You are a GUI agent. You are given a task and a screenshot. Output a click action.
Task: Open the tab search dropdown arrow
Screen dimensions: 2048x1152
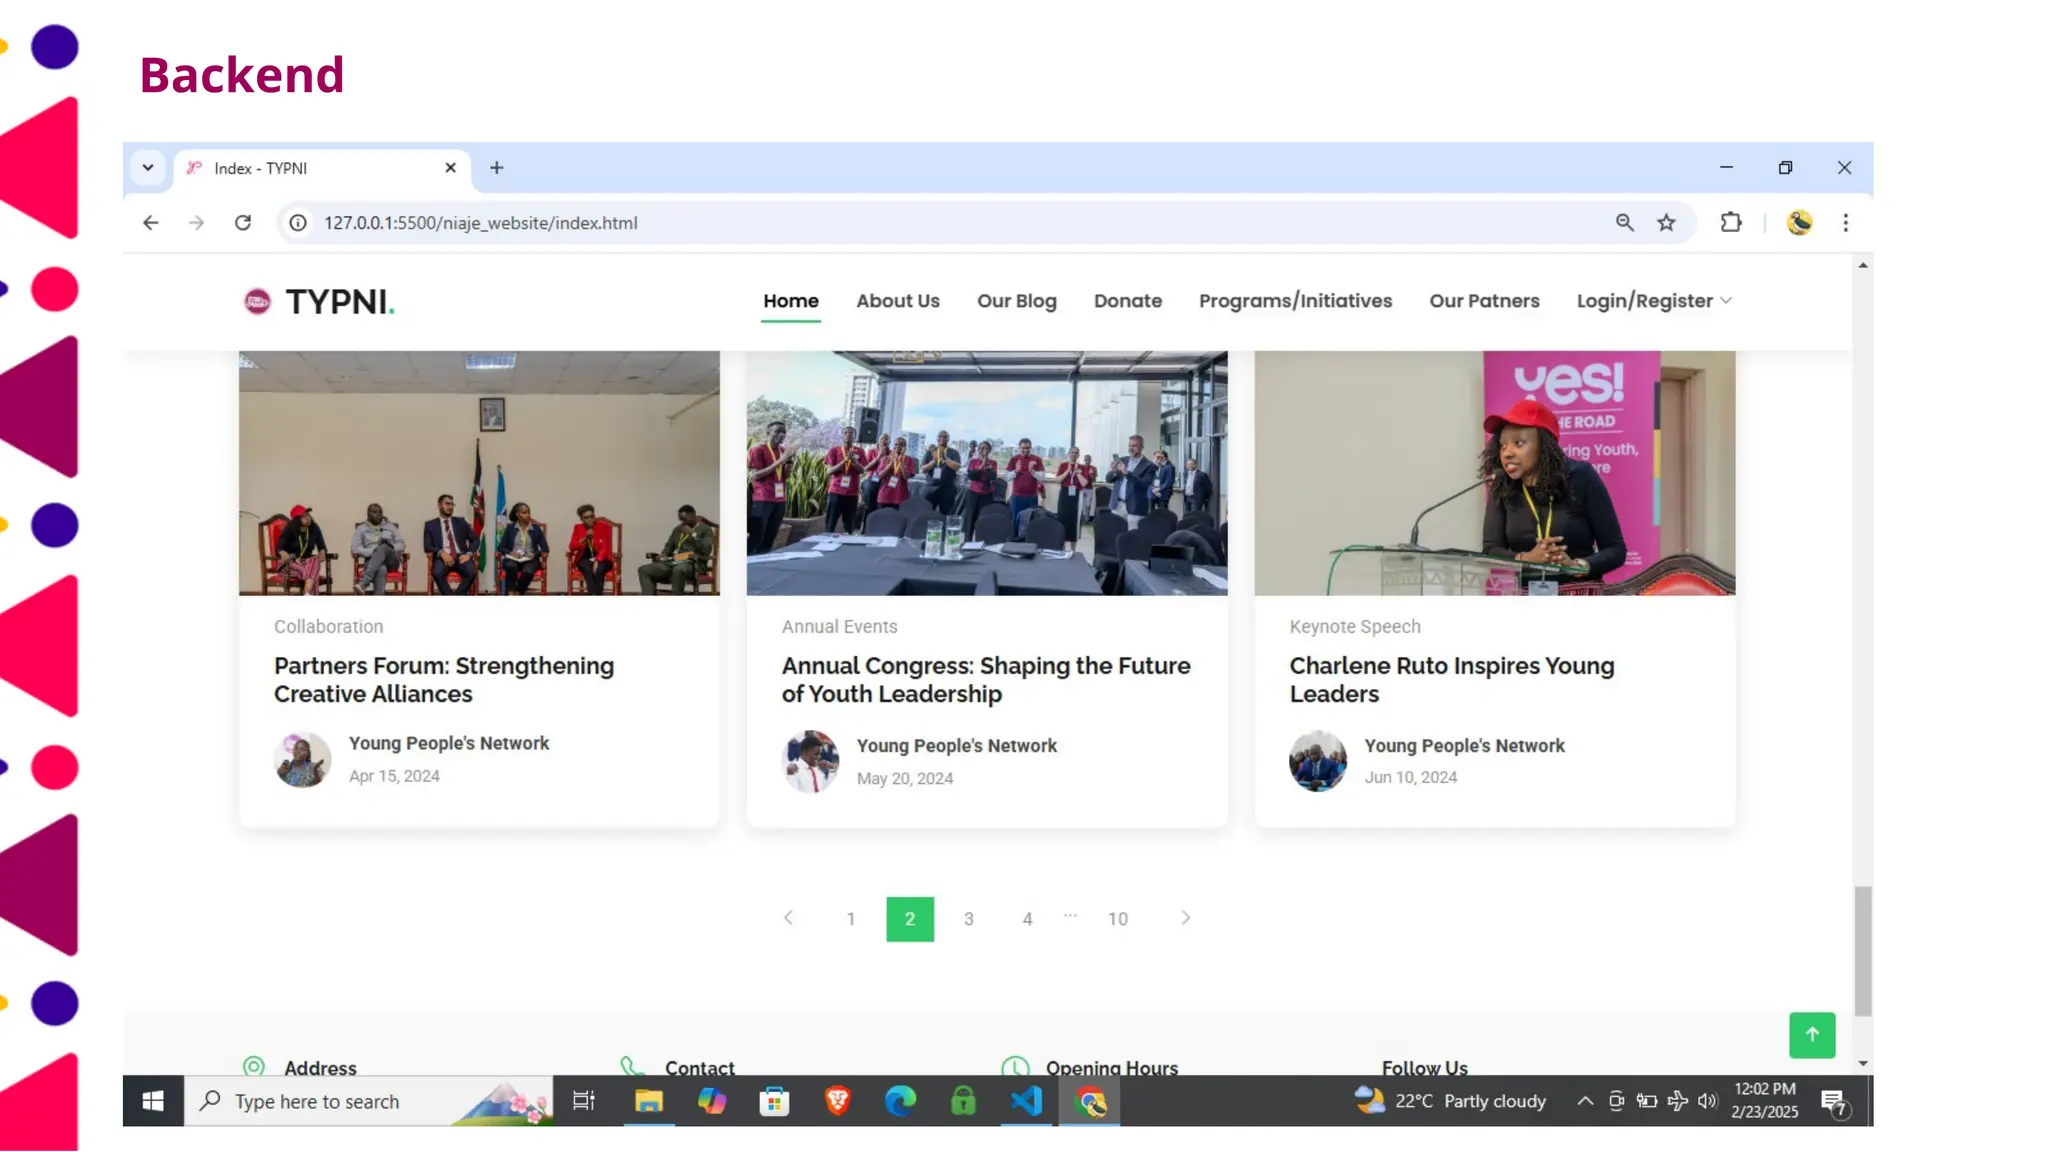click(148, 168)
